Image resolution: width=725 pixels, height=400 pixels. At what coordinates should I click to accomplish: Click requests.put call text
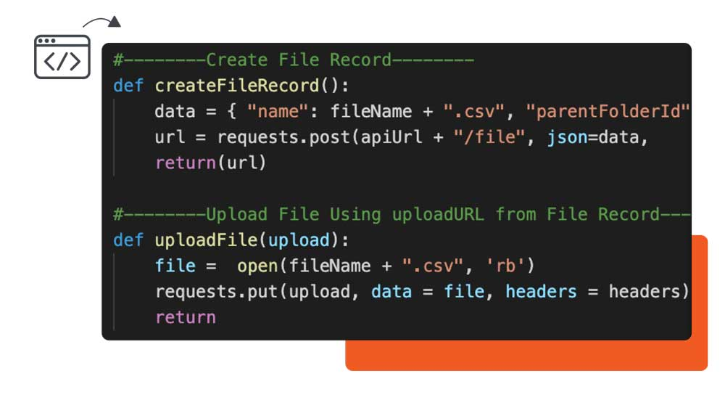216,292
